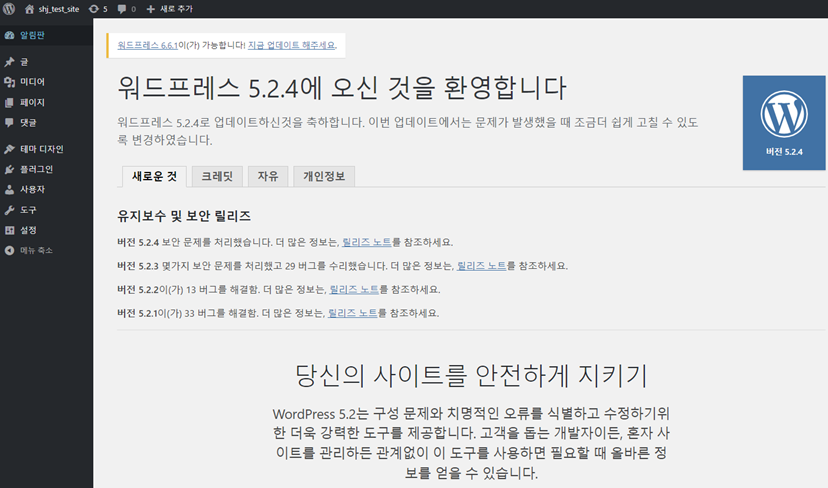Open 글 posts pin icon in sidebar

[10, 62]
